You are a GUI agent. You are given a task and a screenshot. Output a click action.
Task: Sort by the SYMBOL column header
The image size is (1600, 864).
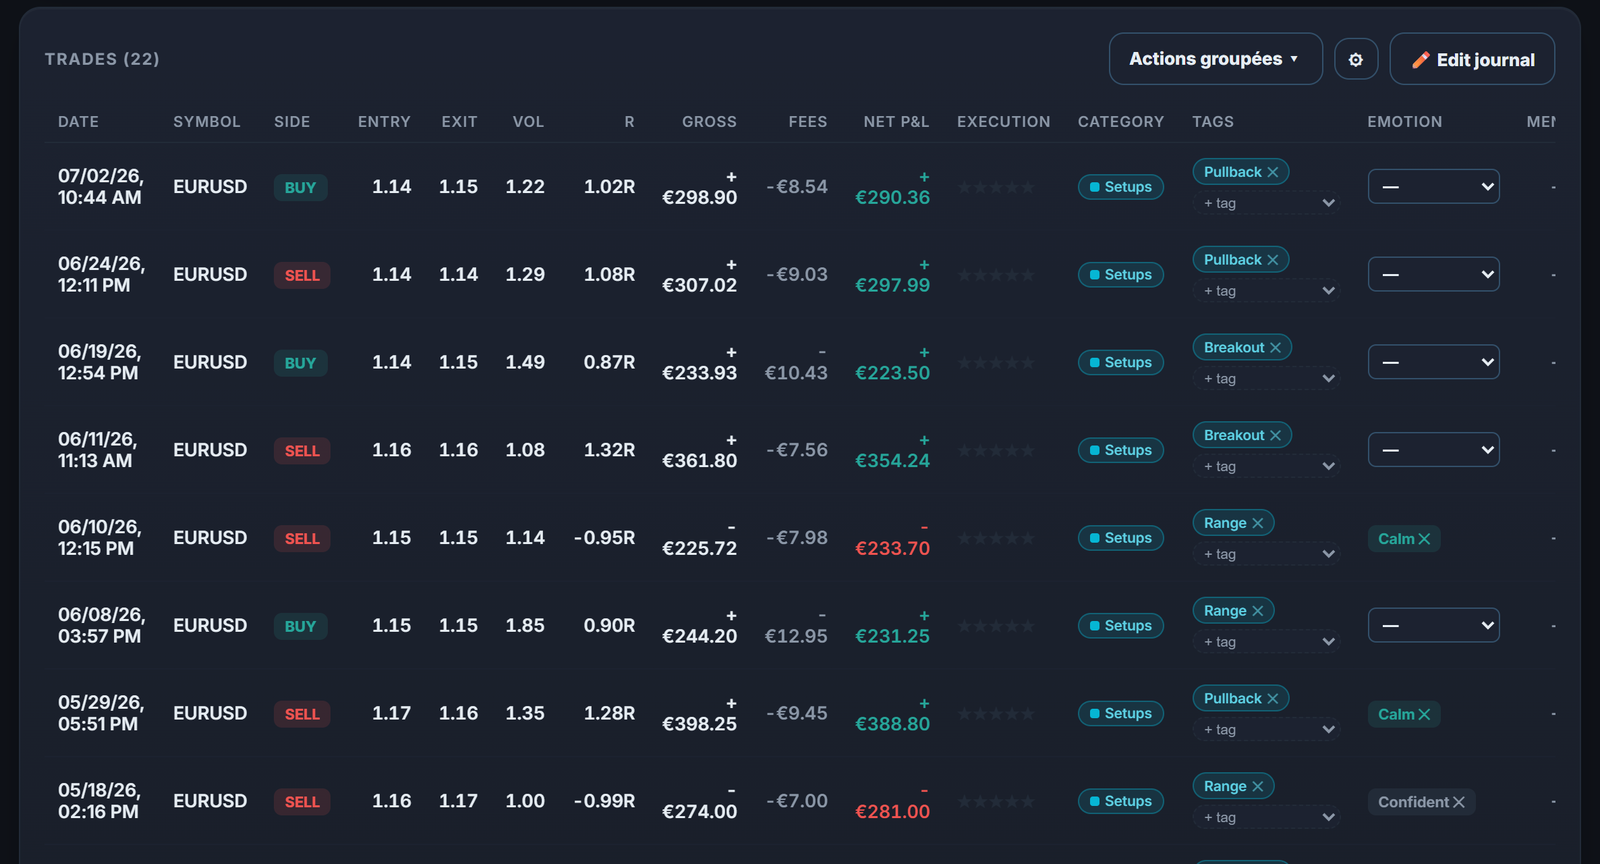(207, 122)
